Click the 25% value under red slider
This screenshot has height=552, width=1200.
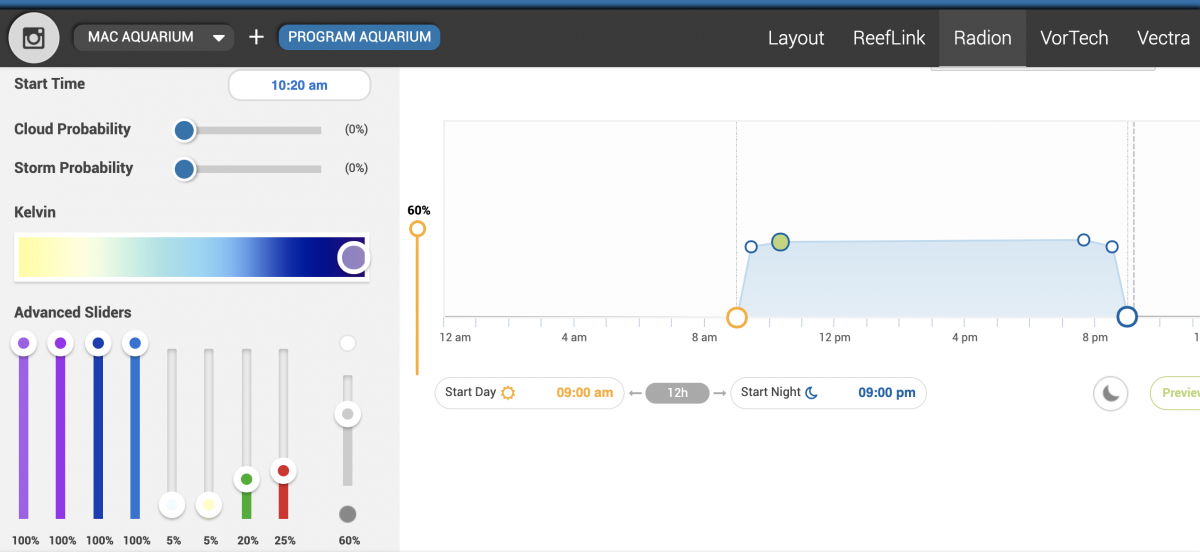(x=284, y=541)
